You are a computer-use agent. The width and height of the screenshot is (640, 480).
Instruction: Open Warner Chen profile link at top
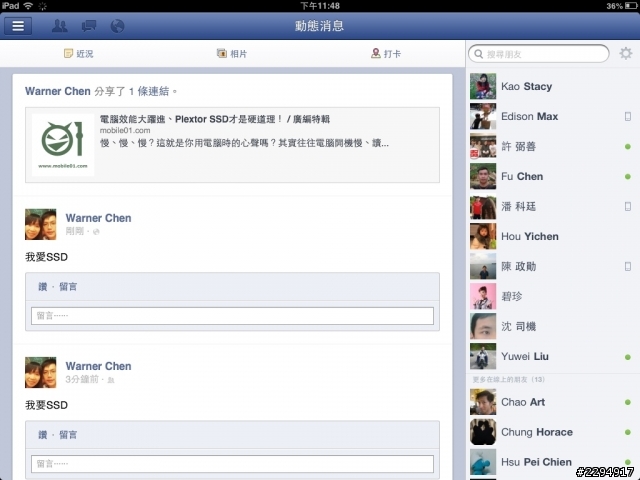[x=58, y=91]
